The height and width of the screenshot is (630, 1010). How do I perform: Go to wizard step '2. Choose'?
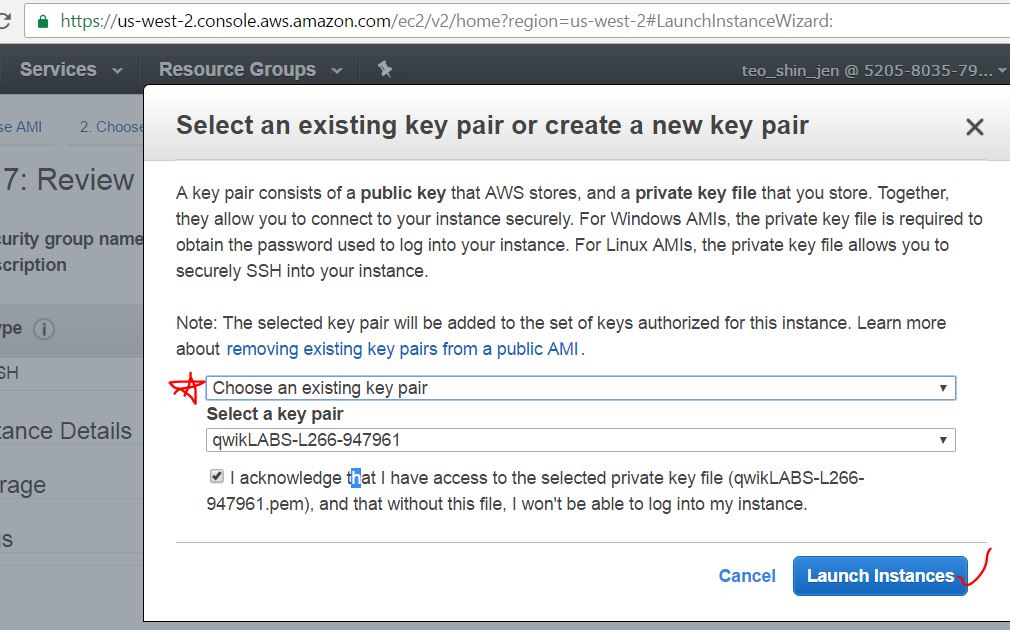(x=111, y=127)
